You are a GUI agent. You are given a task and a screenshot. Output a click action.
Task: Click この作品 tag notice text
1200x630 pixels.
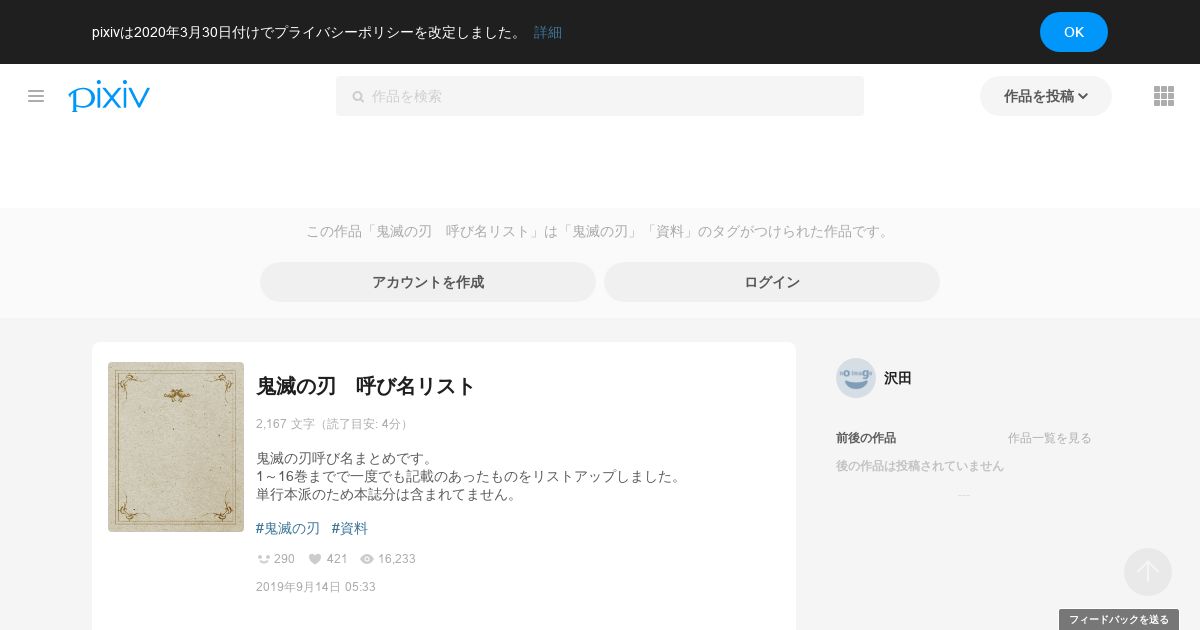(600, 231)
